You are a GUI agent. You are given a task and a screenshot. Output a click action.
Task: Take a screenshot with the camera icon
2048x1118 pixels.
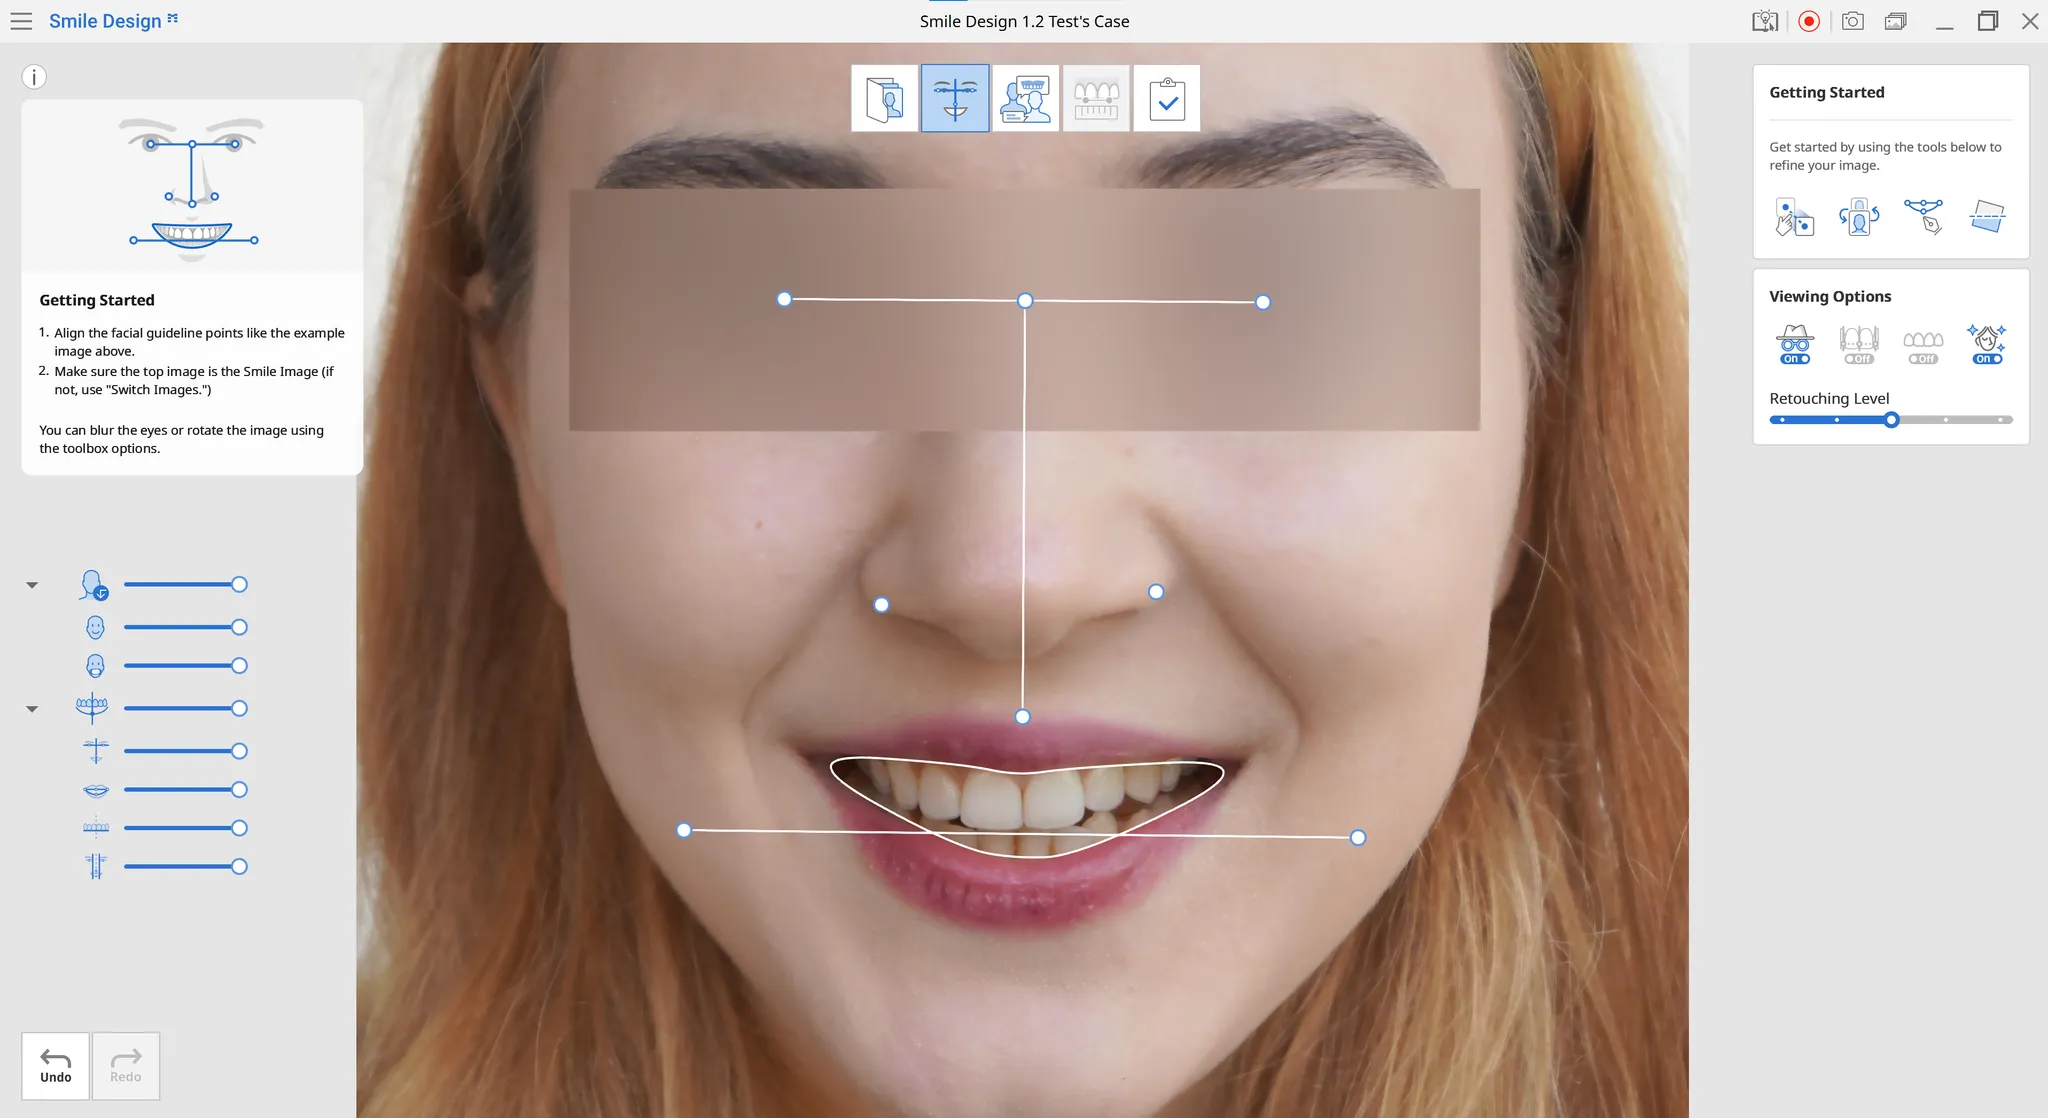pos(1853,21)
